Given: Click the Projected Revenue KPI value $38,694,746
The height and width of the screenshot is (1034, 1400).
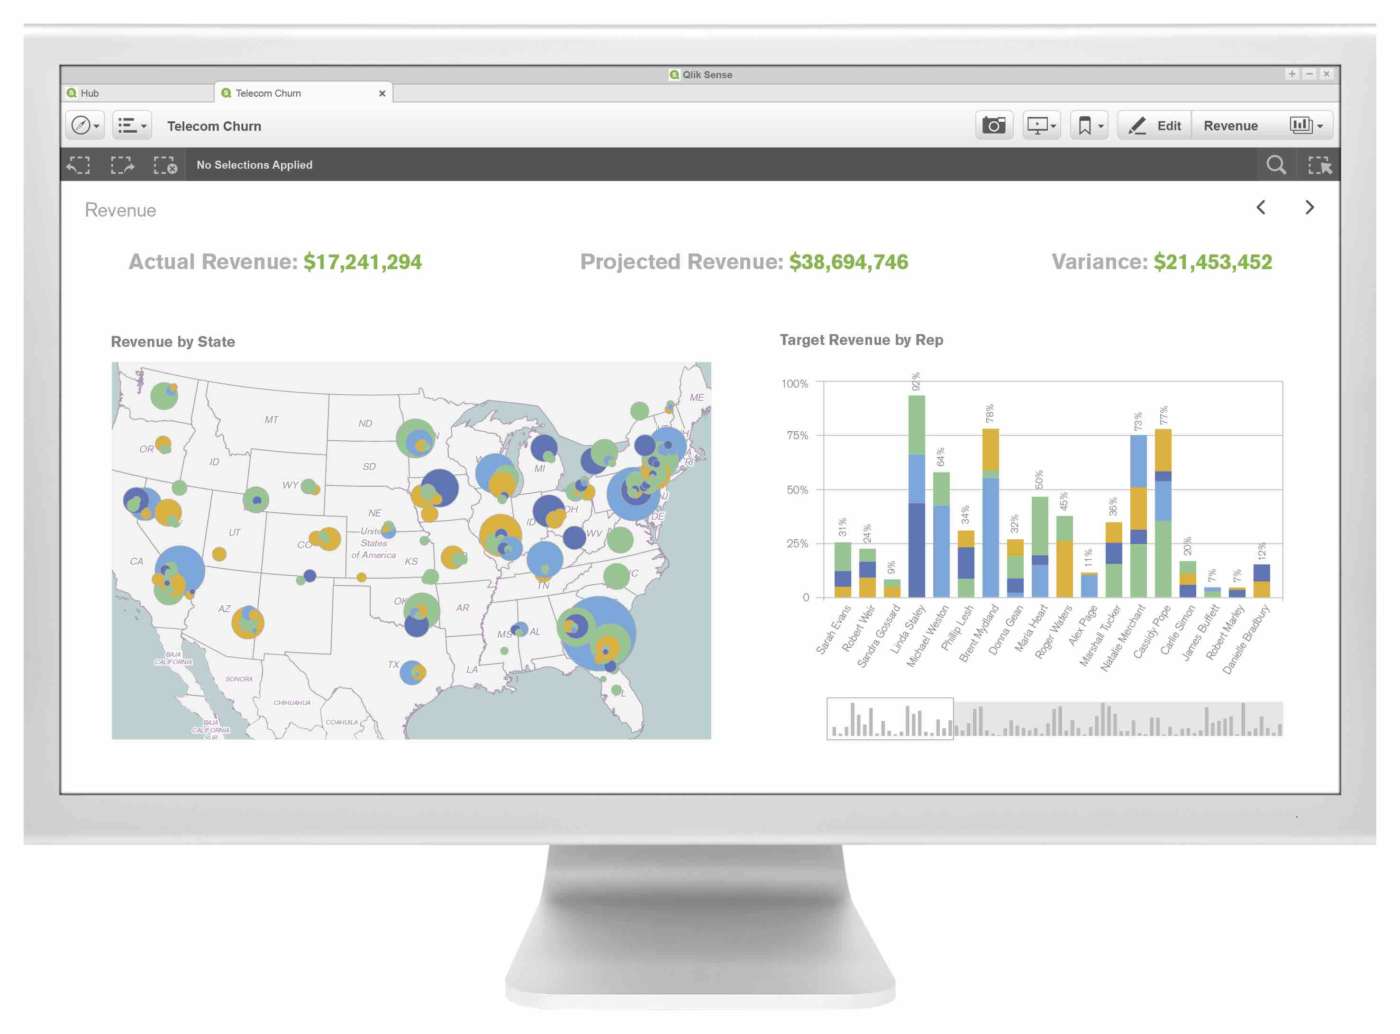Looking at the screenshot, I should 849,262.
